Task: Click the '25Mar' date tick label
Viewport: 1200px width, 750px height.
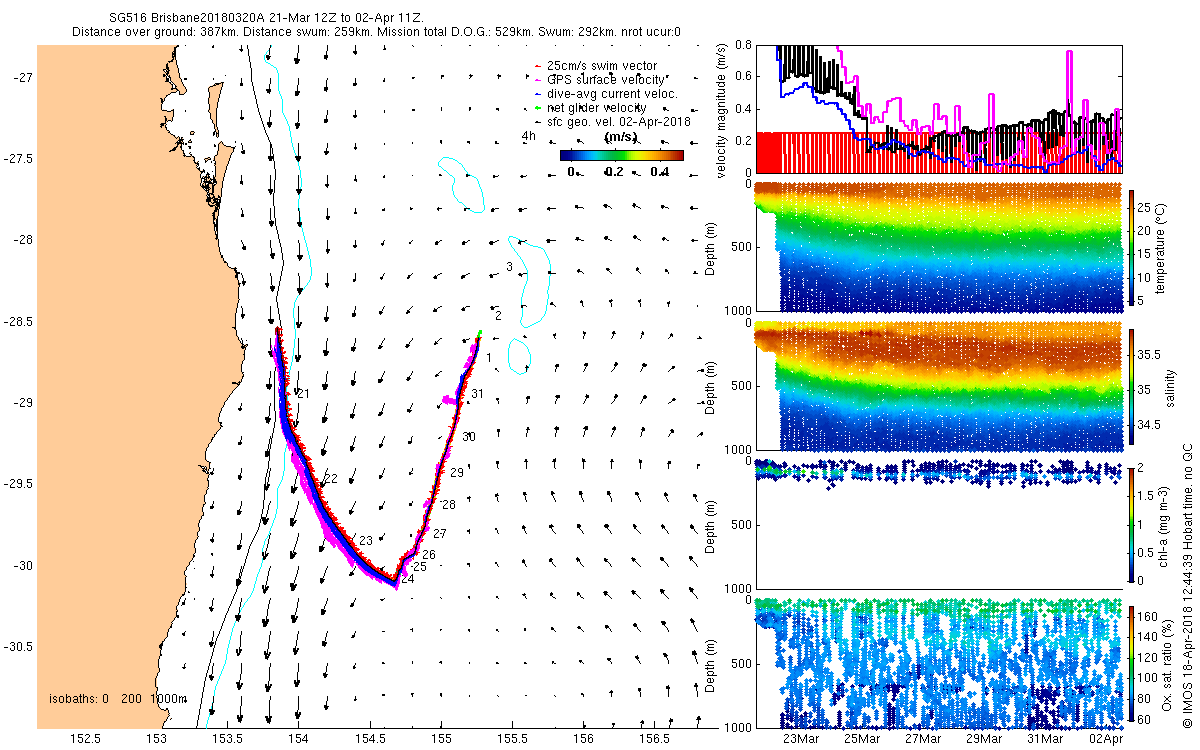Action: [x=862, y=739]
